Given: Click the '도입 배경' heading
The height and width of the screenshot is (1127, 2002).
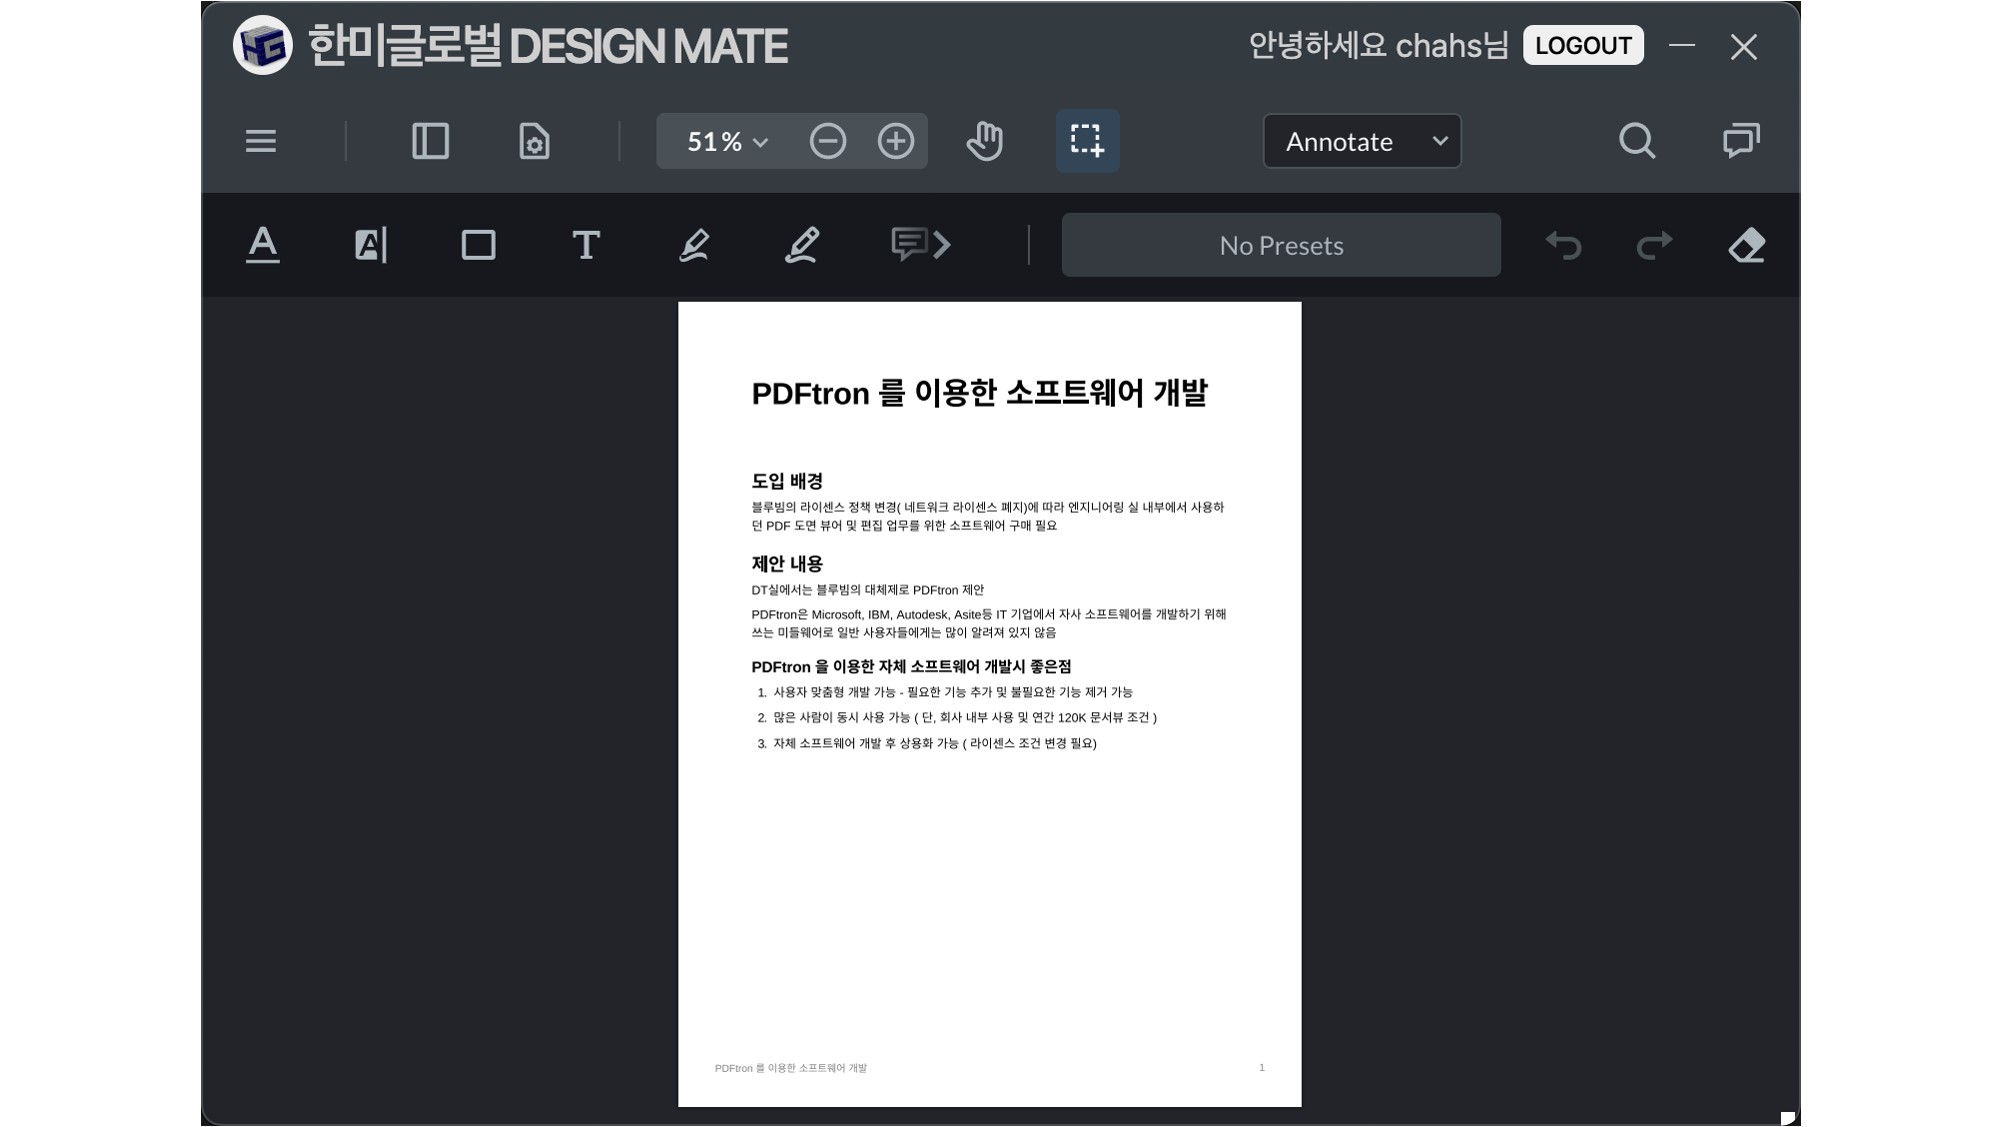Looking at the screenshot, I should 787,481.
